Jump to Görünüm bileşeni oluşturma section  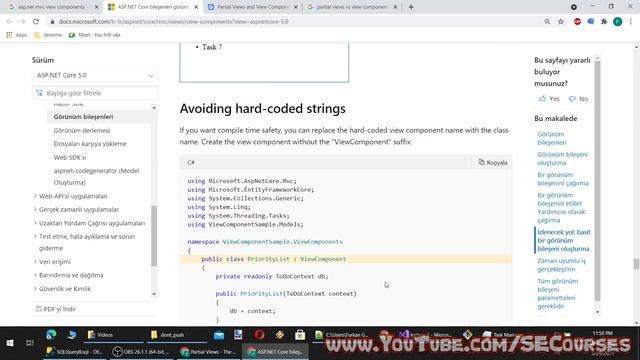click(562, 158)
